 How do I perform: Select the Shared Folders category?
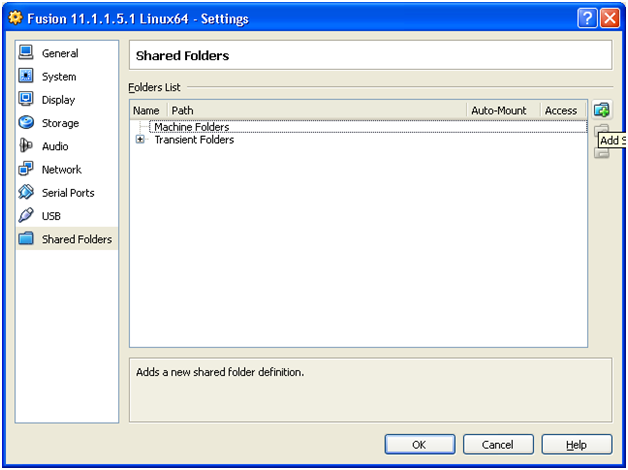pos(67,239)
